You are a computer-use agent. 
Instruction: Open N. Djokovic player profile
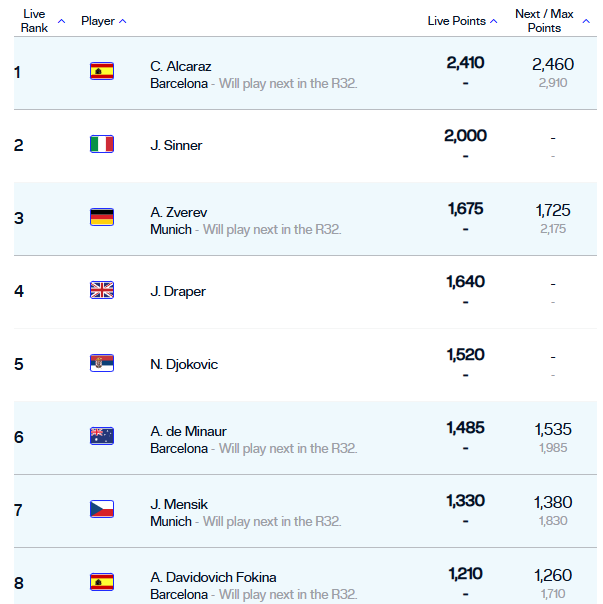(x=184, y=364)
